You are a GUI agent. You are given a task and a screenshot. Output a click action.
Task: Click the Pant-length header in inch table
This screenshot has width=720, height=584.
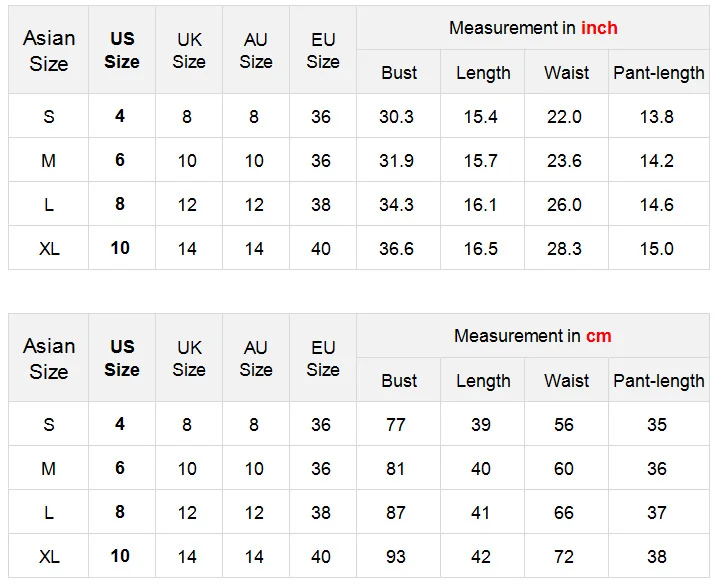(658, 73)
